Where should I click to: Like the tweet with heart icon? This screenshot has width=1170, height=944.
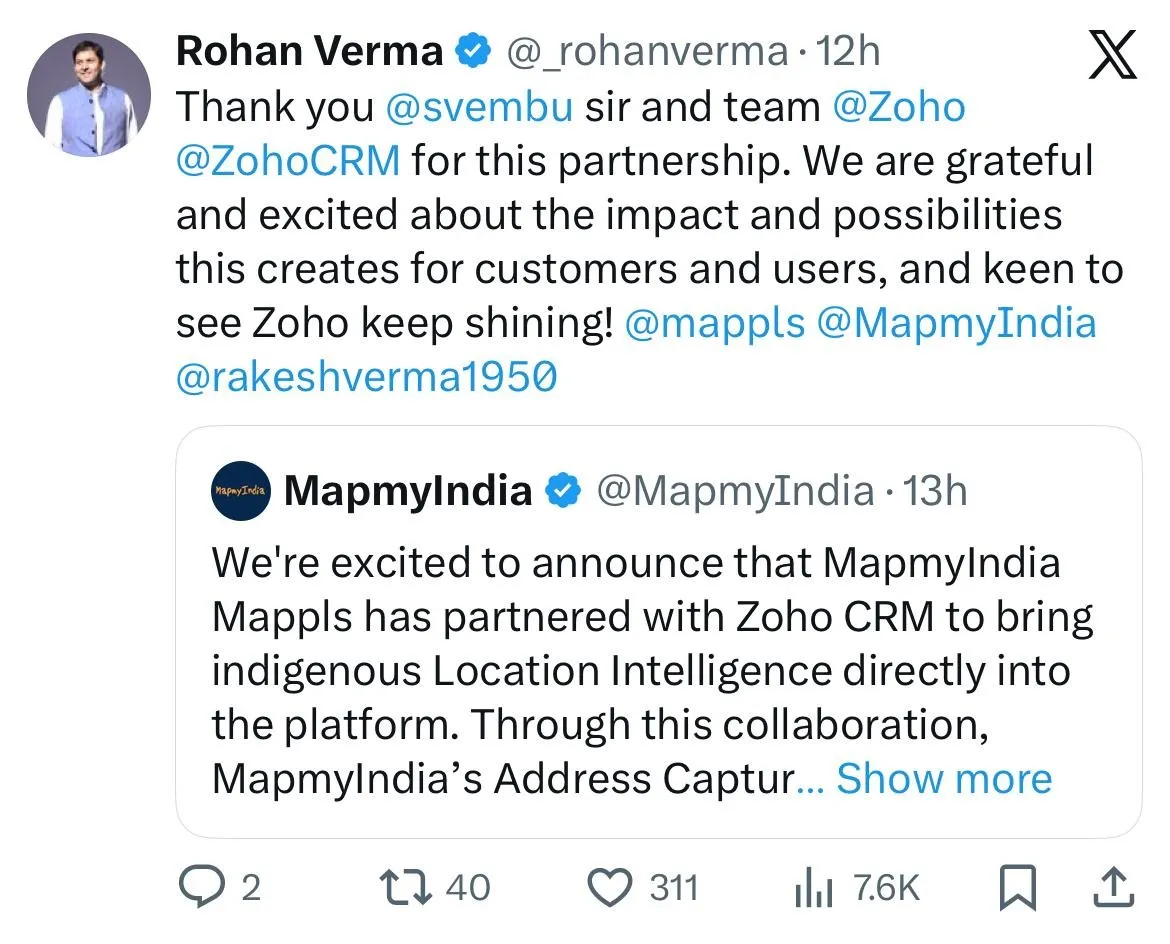pos(610,887)
